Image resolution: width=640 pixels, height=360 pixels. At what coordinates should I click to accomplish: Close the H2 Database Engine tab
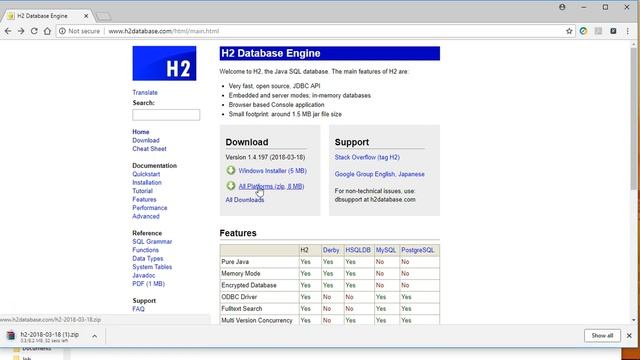coord(86,16)
